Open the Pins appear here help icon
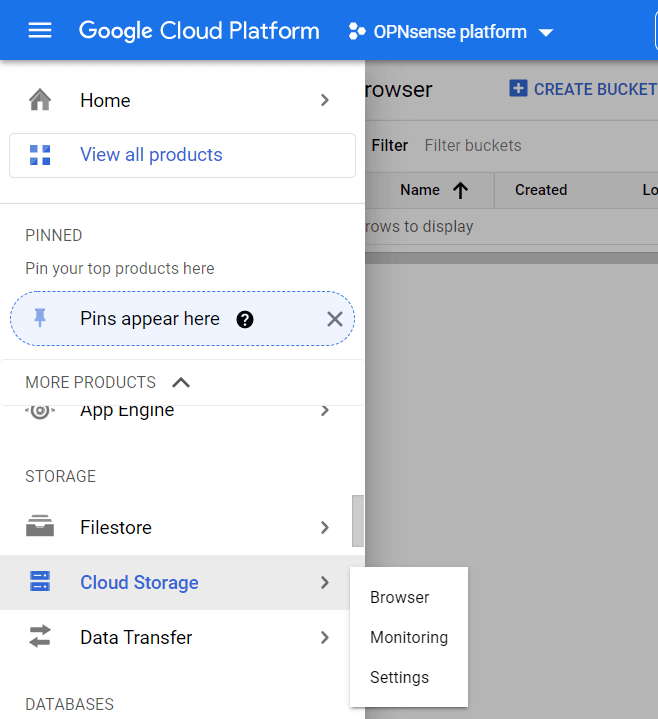658x719 pixels. 245,319
